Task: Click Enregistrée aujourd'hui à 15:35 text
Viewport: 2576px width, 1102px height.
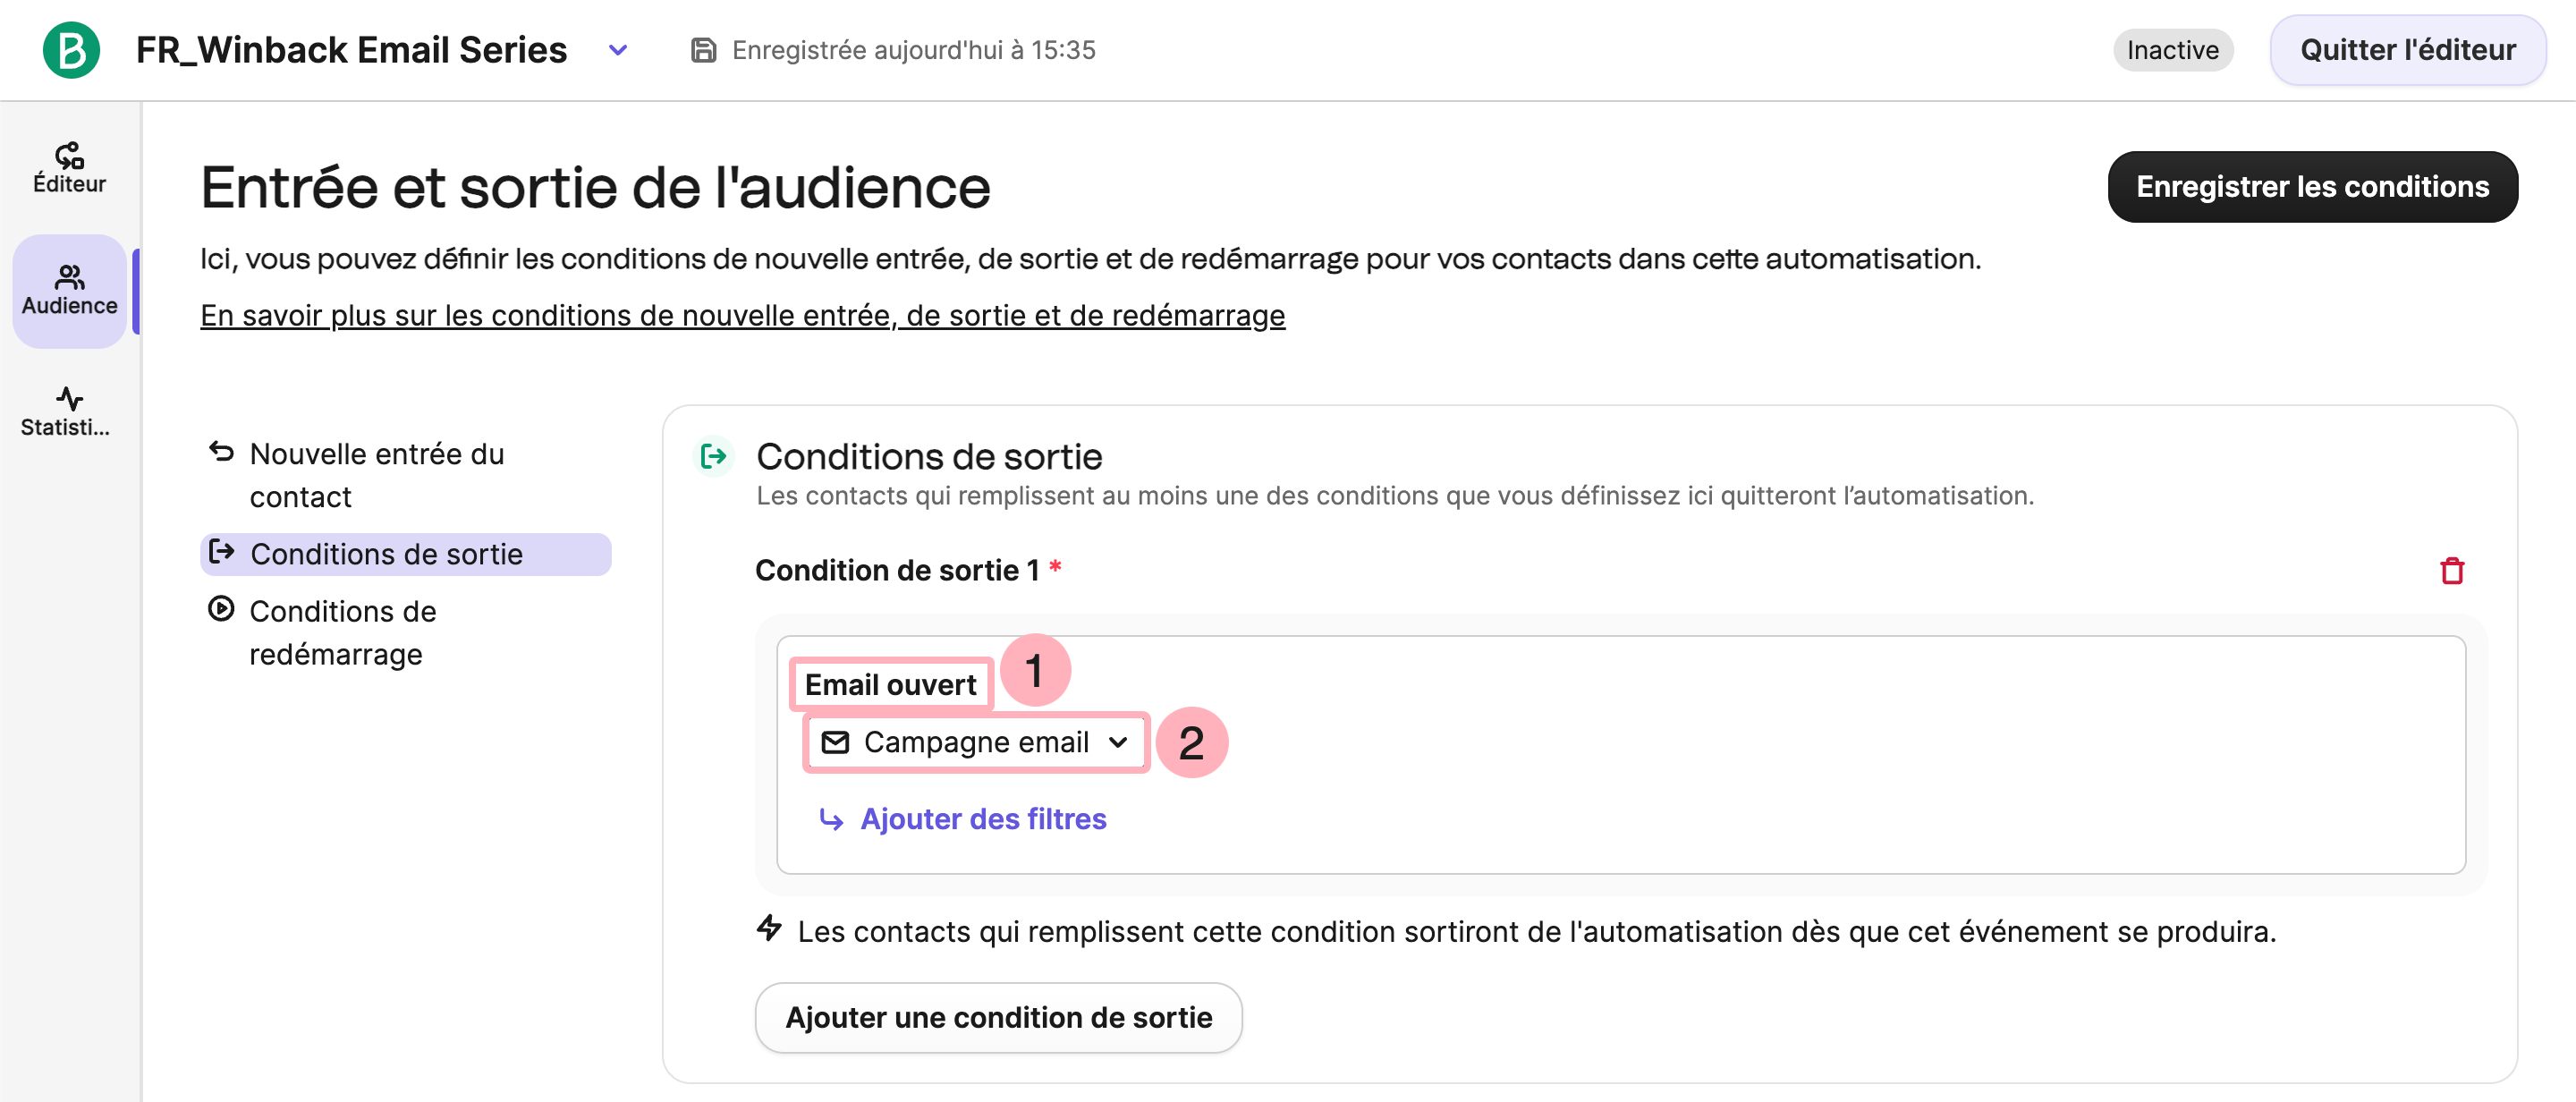Action: [x=913, y=50]
